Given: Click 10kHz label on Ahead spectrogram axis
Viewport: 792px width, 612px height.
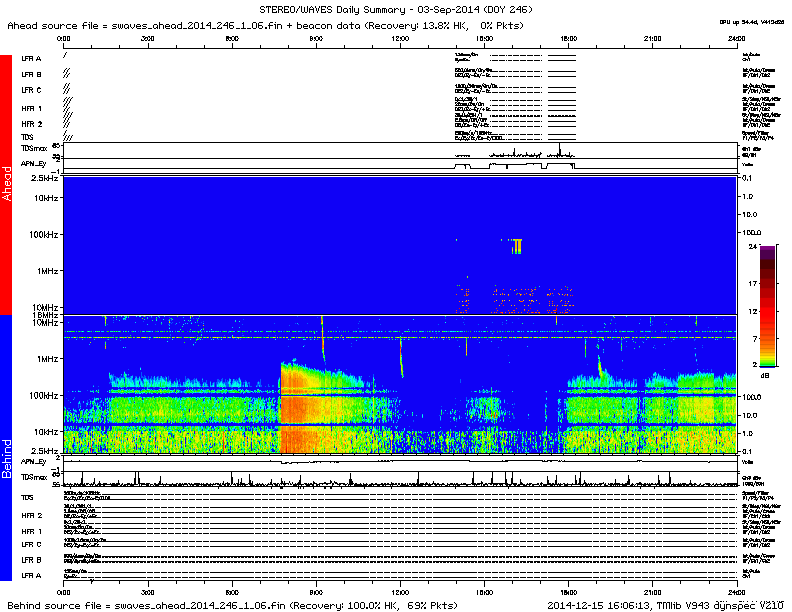Looking at the screenshot, I should click(x=45, y=197).
